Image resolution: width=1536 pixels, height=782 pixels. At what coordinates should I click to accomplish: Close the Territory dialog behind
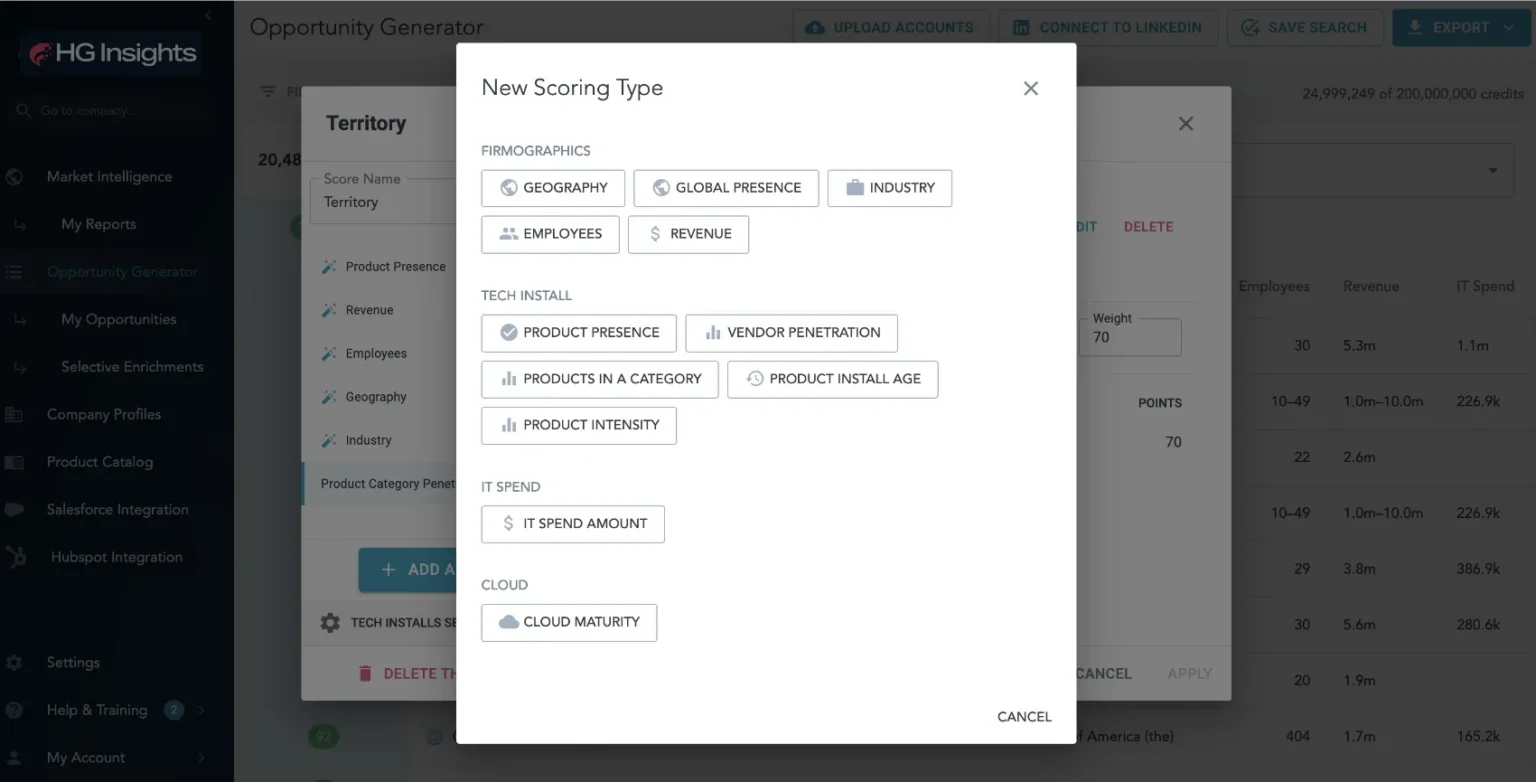tap(1186, 123)
